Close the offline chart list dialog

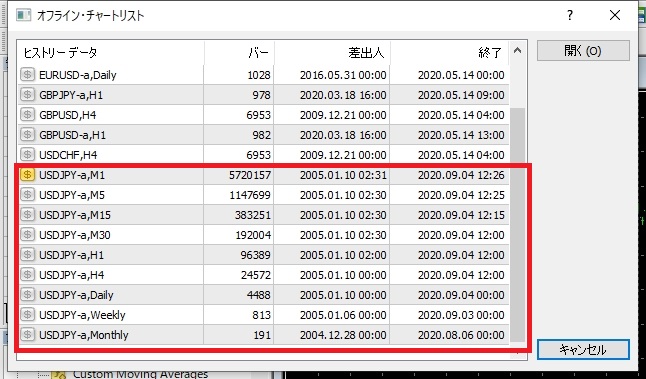click(615, 16)
